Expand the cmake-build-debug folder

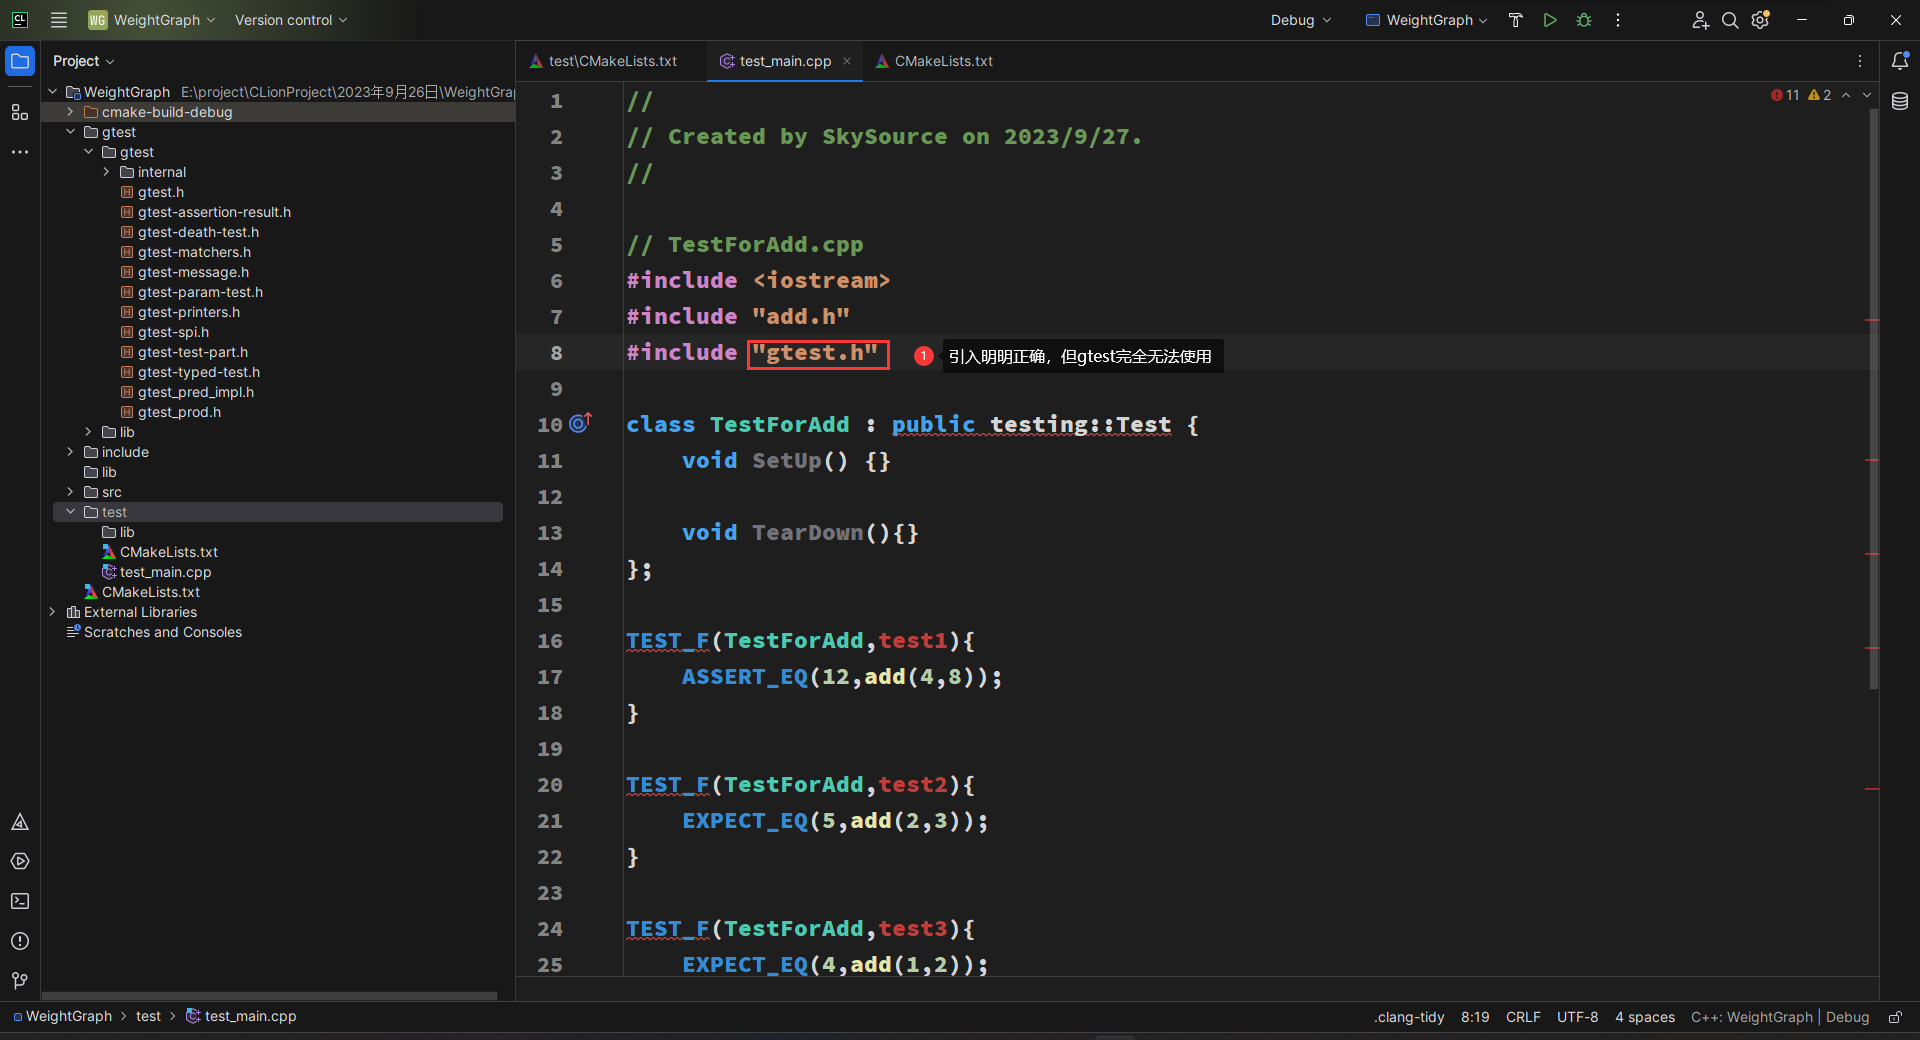(x=70, y=112)
